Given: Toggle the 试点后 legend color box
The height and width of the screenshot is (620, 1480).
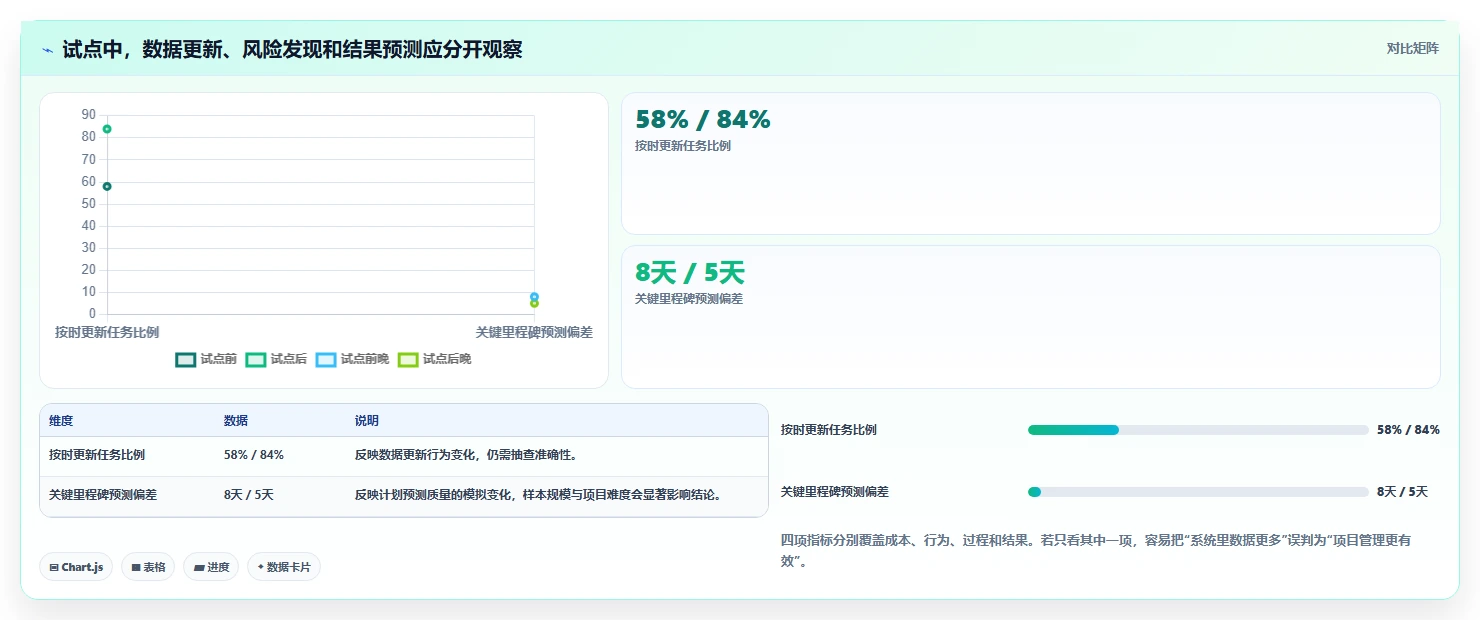Looking at the screenshot, I should point(256,360).
